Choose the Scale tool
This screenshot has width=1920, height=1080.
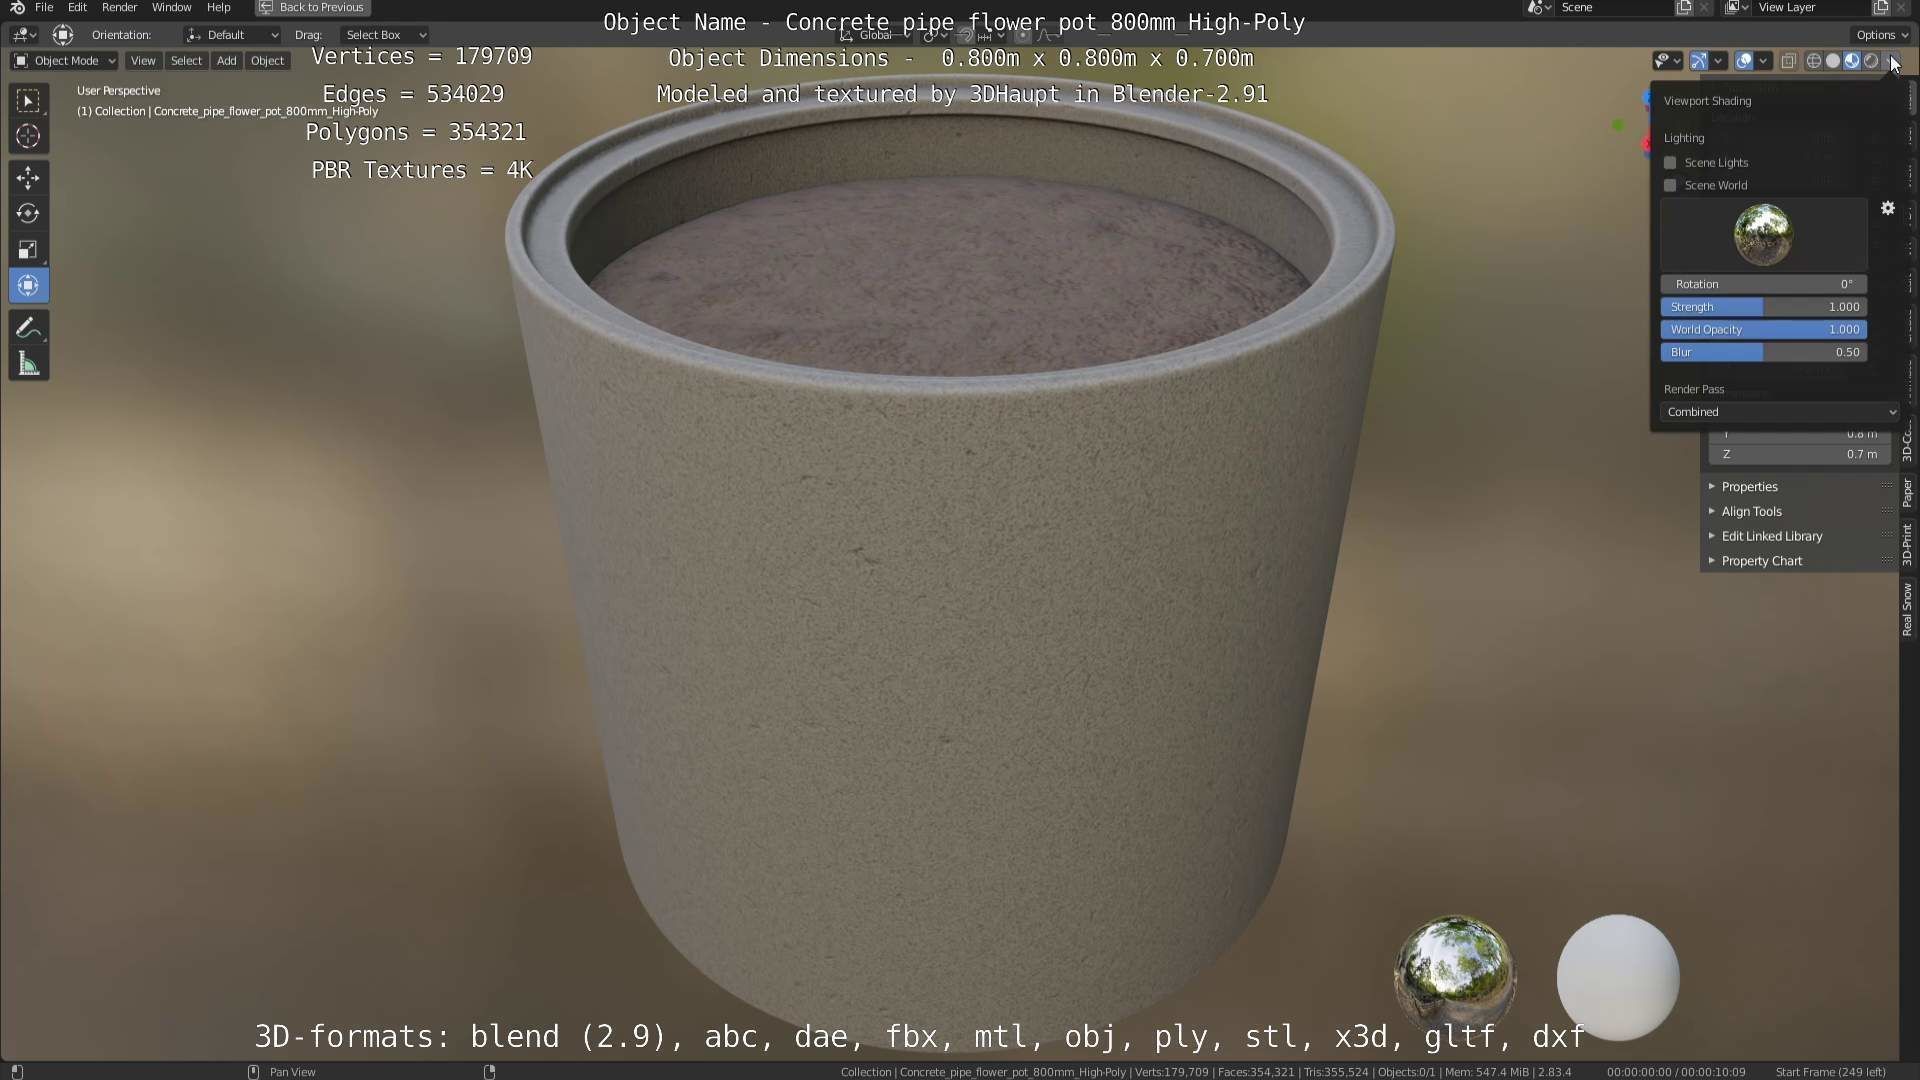(28, 250)
